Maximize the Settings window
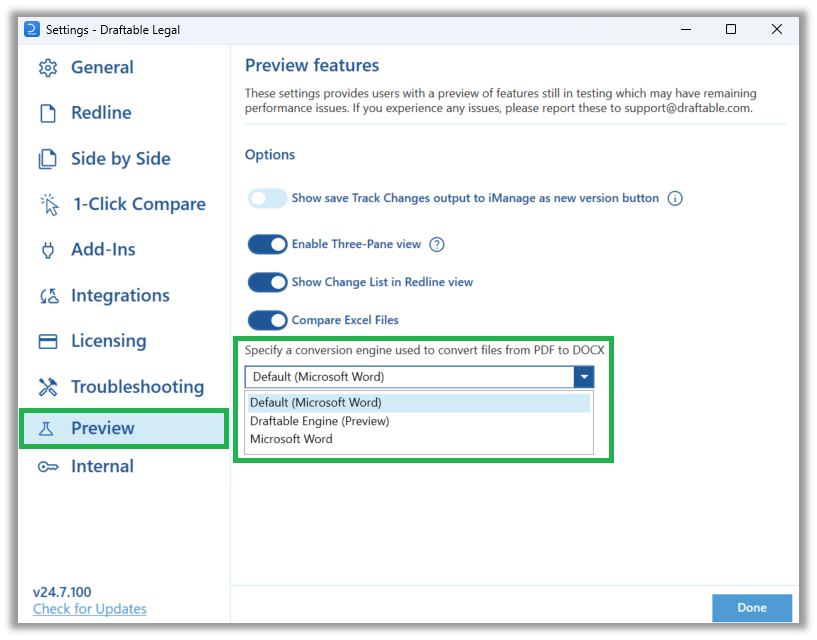The height and width of the screenshot is (640, 817). click(x=731, y=29)
